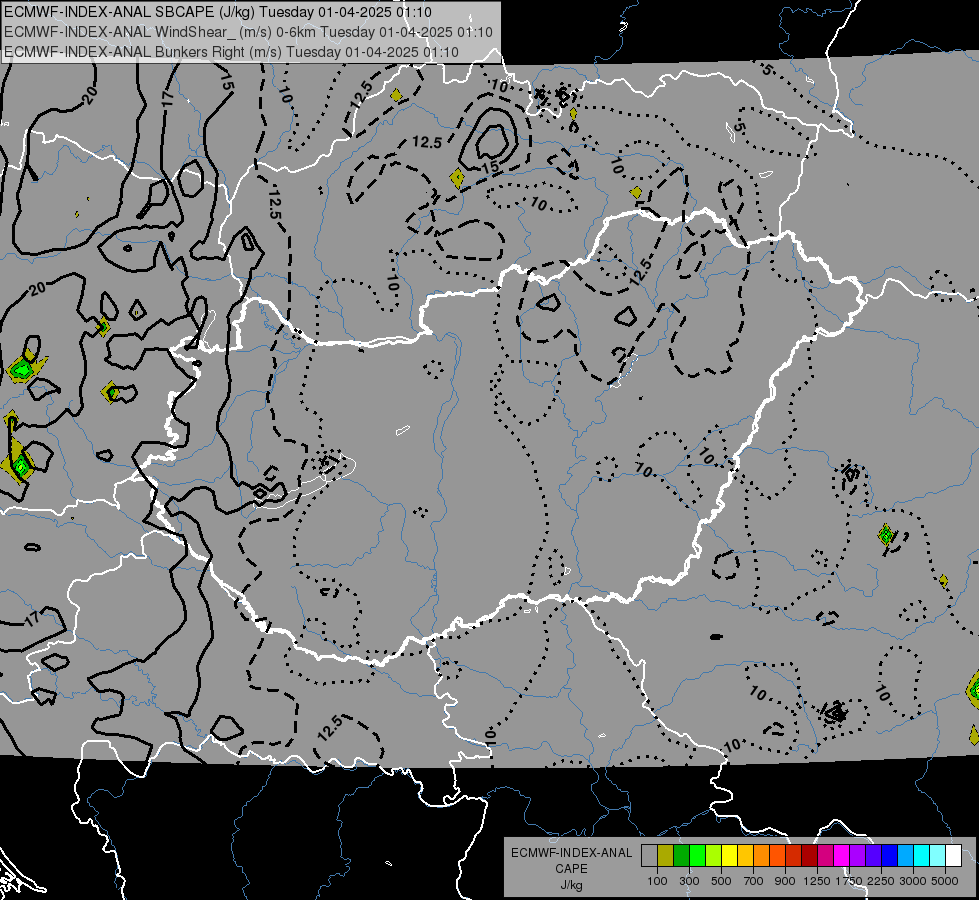Click legend scale value 500
This screenshot has height=900, width=979.
pos(721,881)
